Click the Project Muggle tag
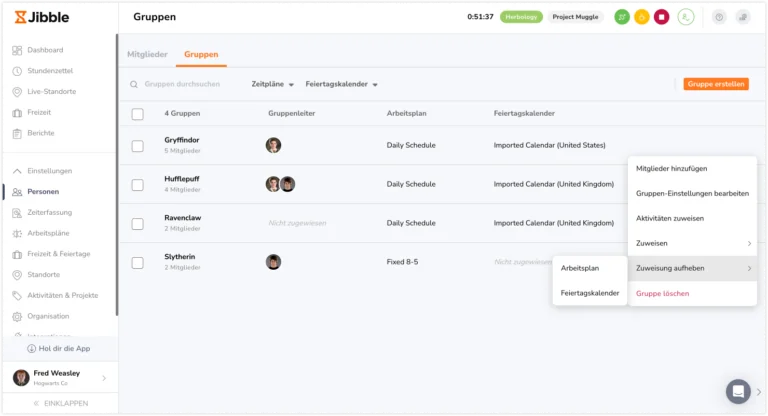Image resolution: width=768 pixels, height=416 pixels. (576, 17)
